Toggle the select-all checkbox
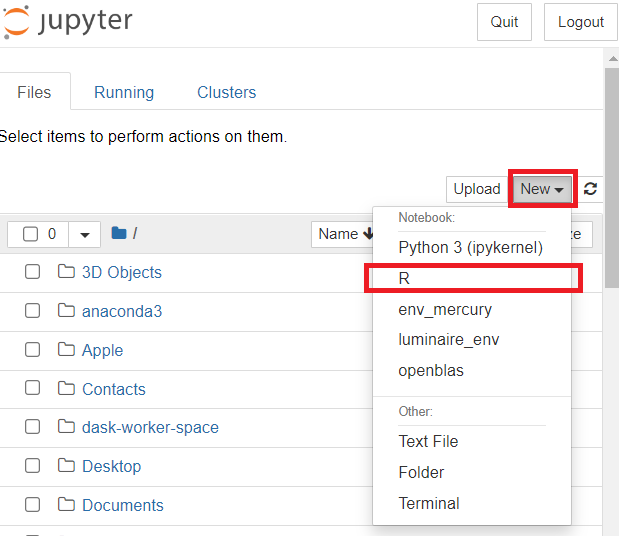Viewport: 619px width, 536px height. click(x=30, y=234)
